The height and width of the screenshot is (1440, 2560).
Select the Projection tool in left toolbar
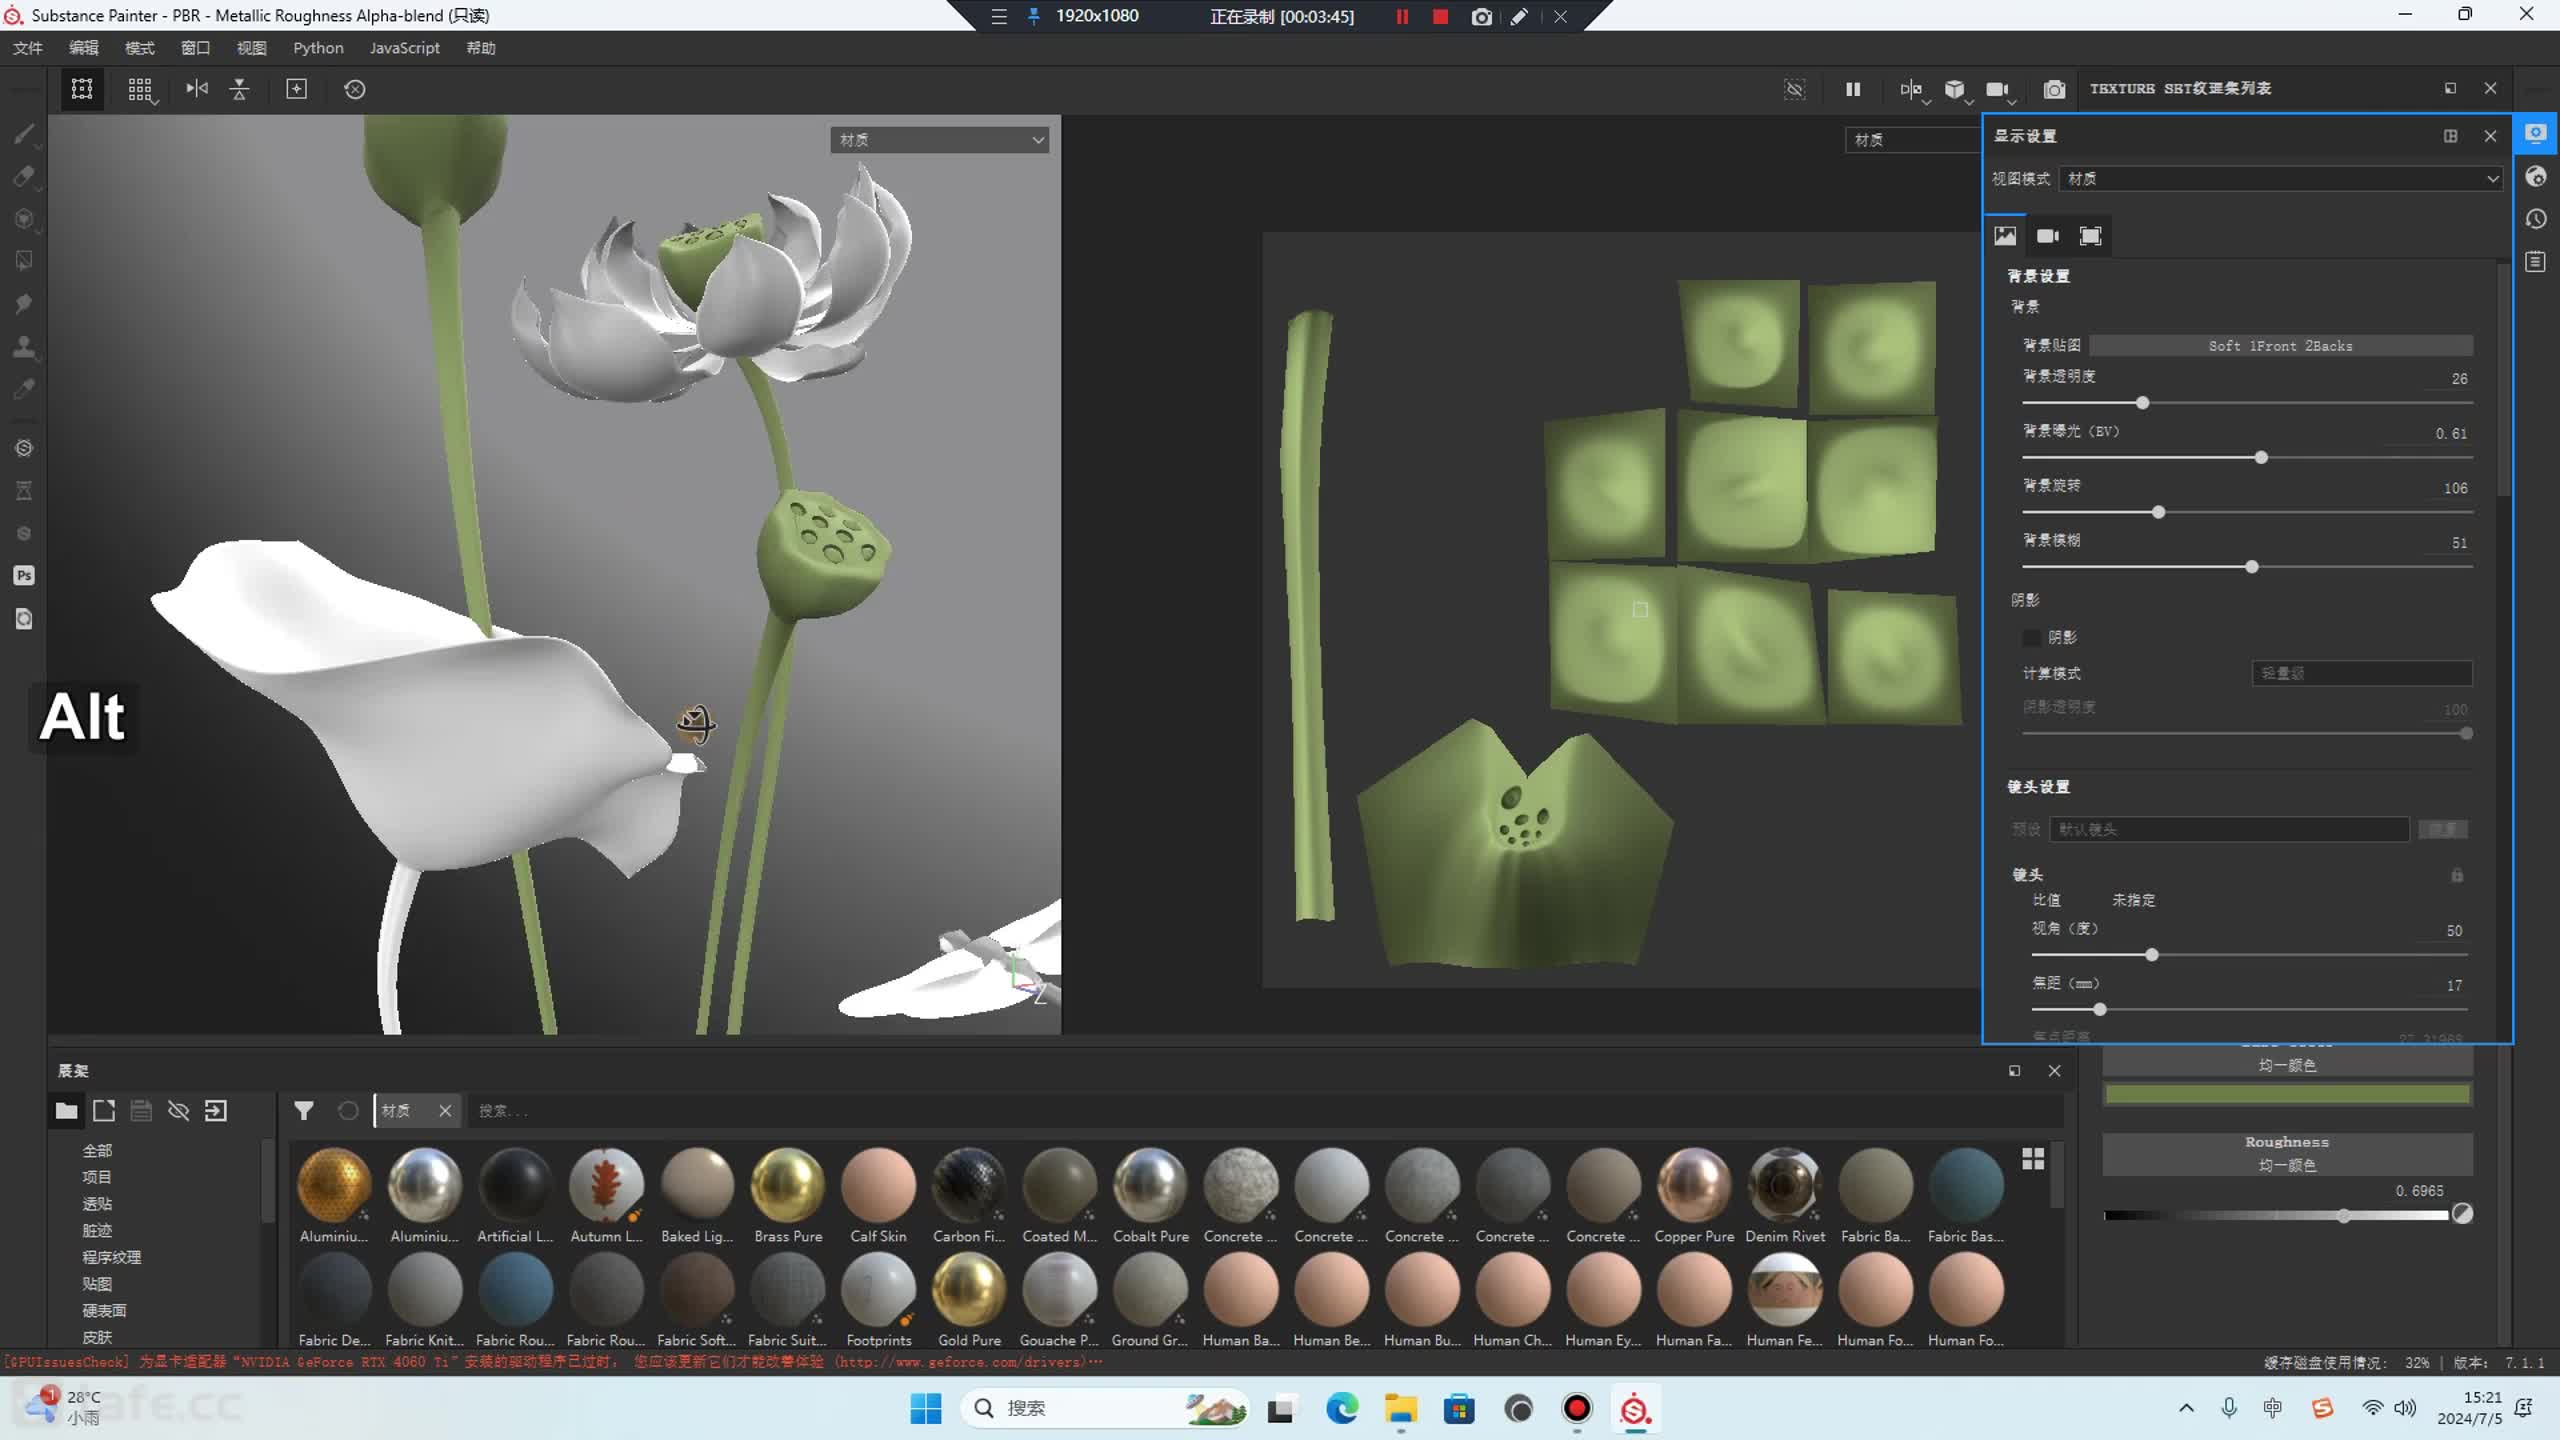tap(24, 218)
